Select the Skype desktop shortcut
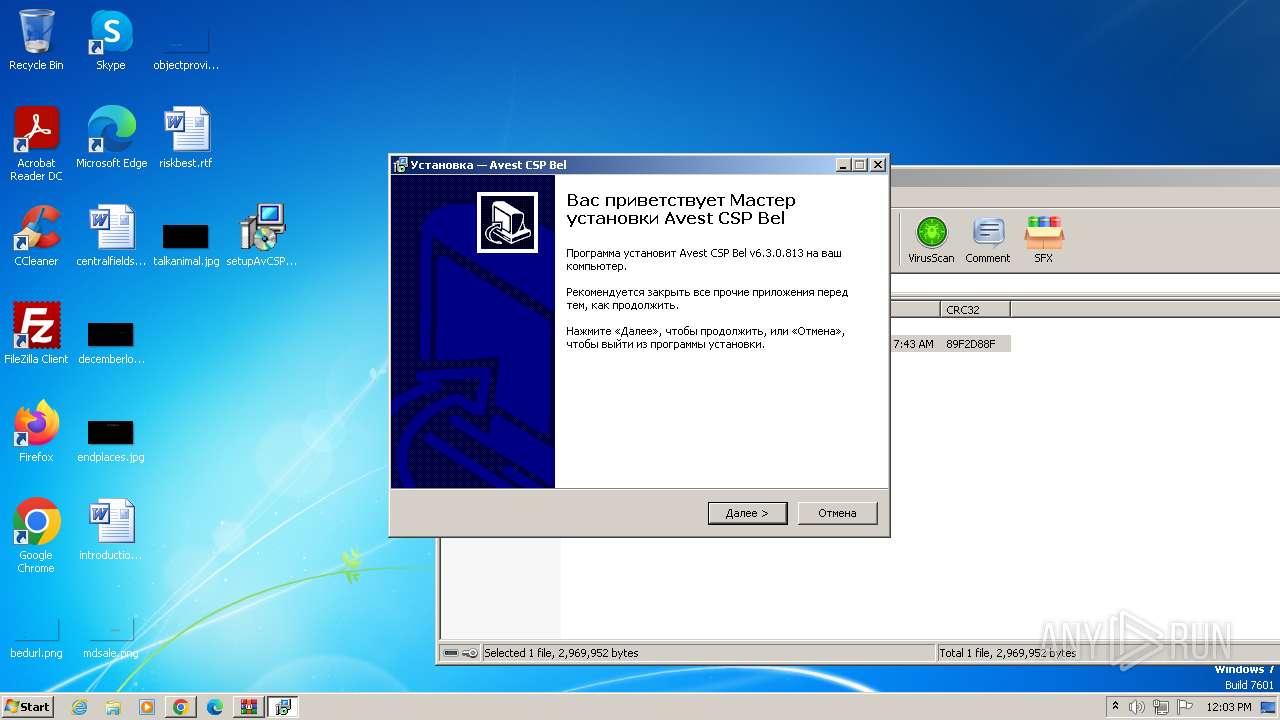Screen dimensions: 1280x720 coord(111,40)
